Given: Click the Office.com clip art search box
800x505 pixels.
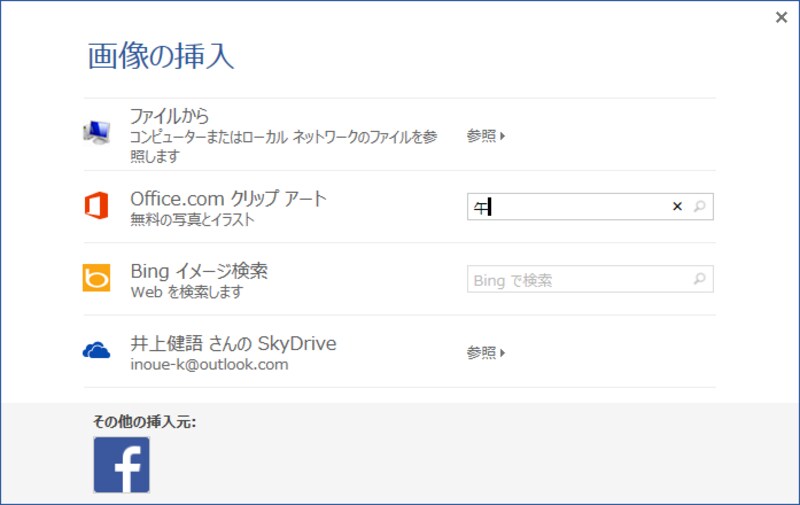Looking at the screenshot, I should (x=590, y=207).
